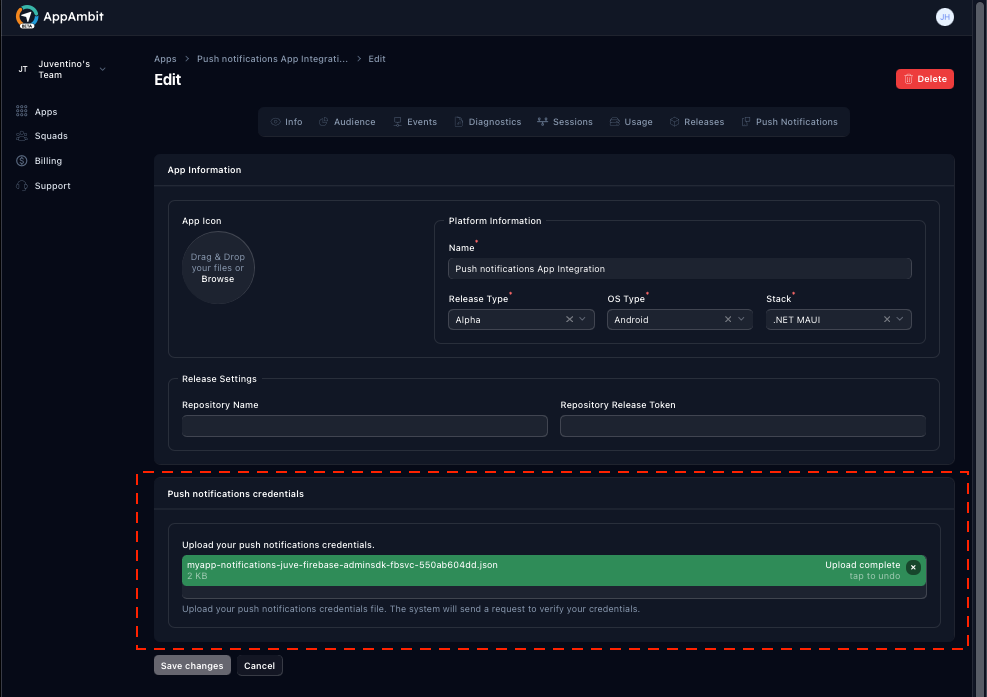This screenshot has height=697, width=987.
Task: Click the green upload complete progress bar
Action: pos(550,569)
